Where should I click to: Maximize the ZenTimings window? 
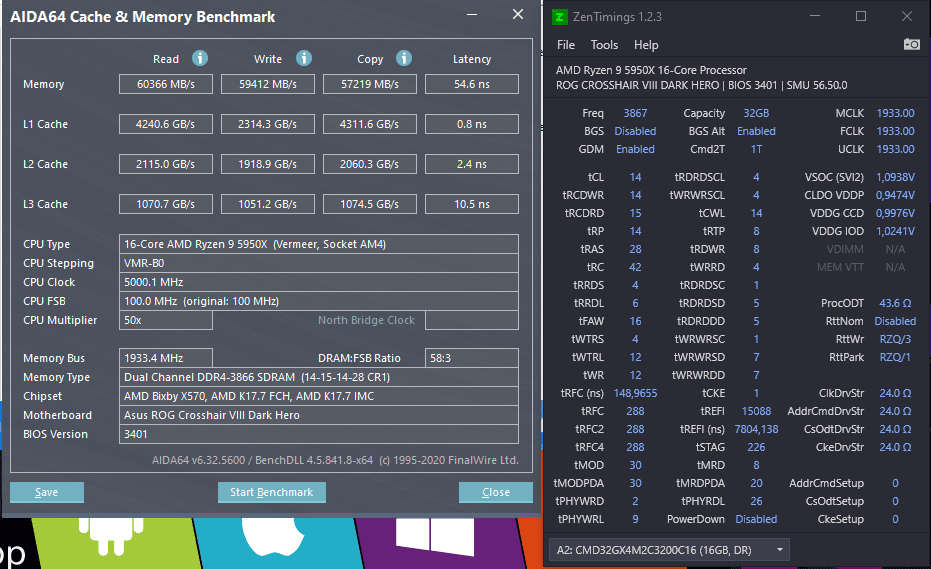click(861, 17)
